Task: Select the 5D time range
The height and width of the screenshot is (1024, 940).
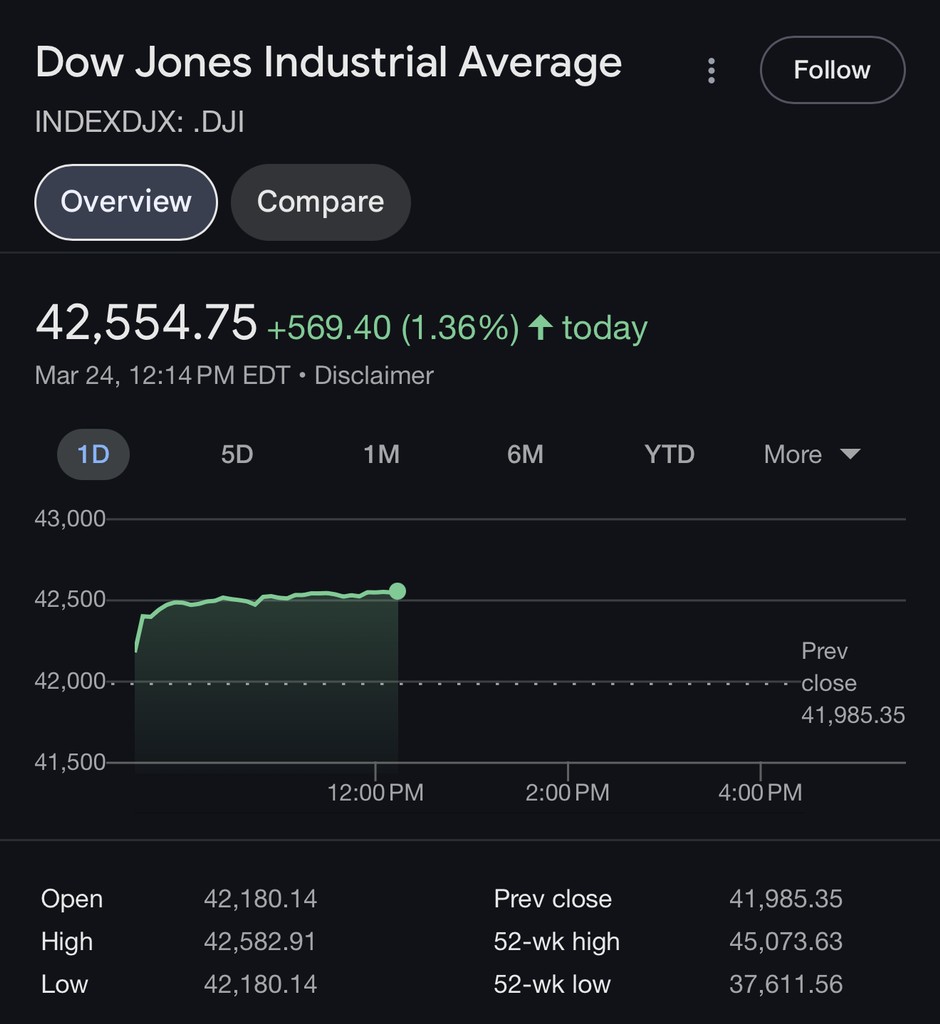Action: point(237,455)
